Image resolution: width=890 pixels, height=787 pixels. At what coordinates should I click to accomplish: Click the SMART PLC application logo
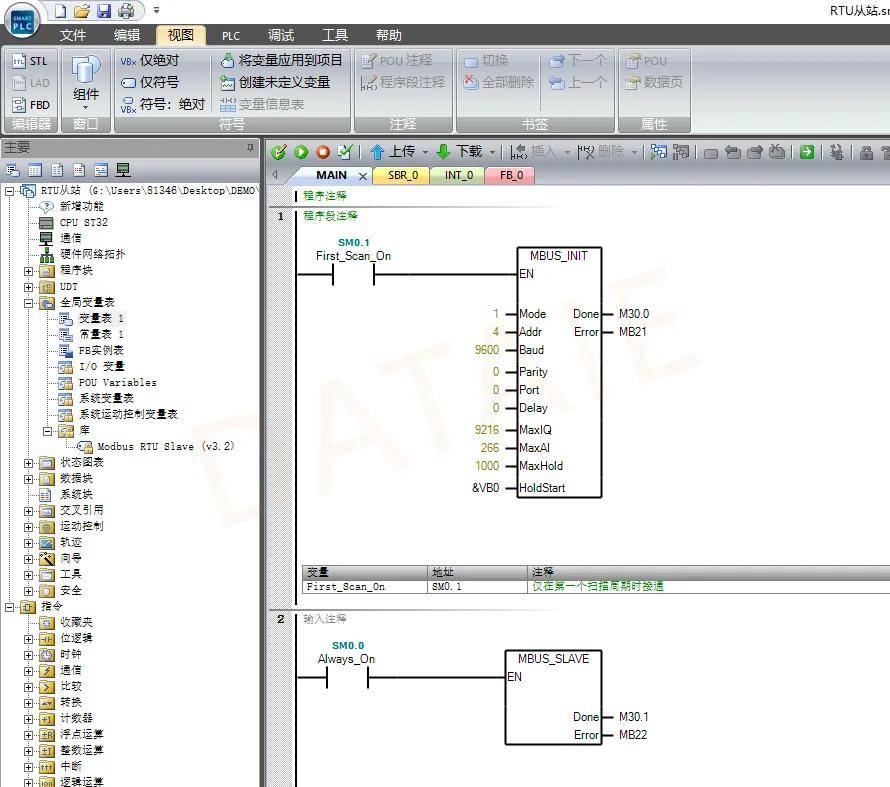tap(22, 22)
